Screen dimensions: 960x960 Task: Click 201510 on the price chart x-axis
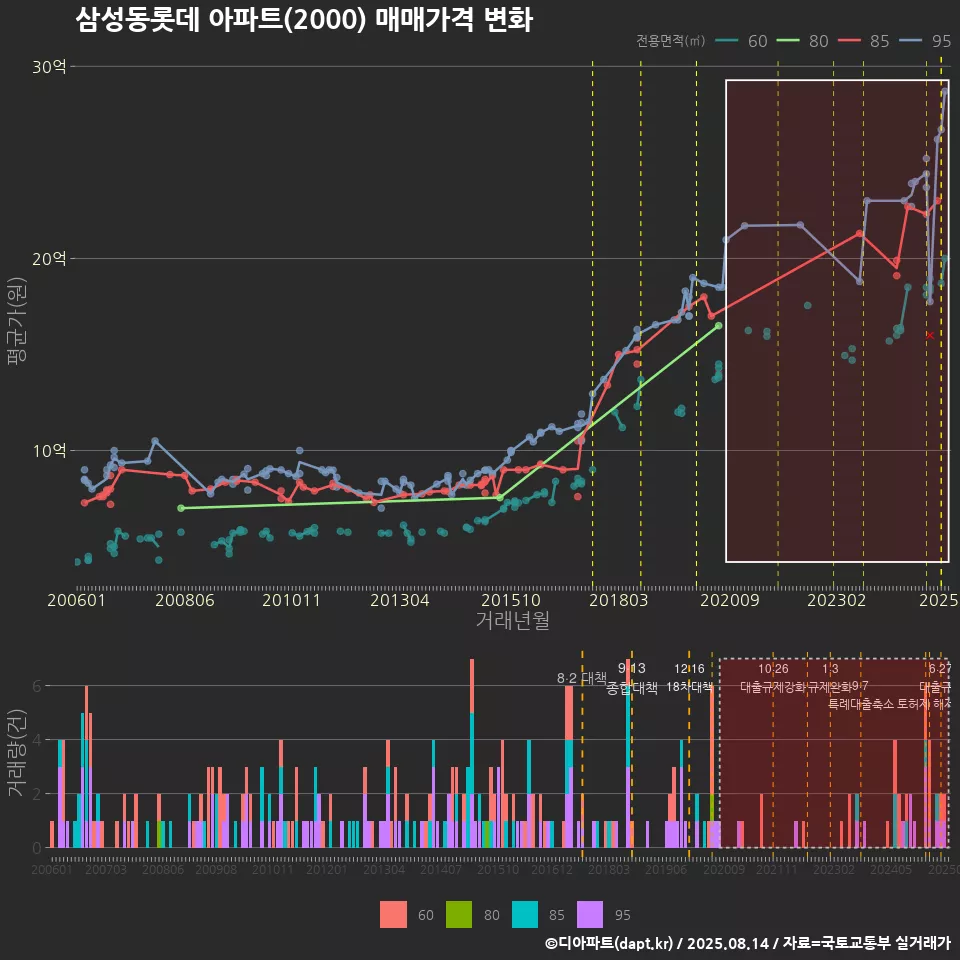point(511,600)
